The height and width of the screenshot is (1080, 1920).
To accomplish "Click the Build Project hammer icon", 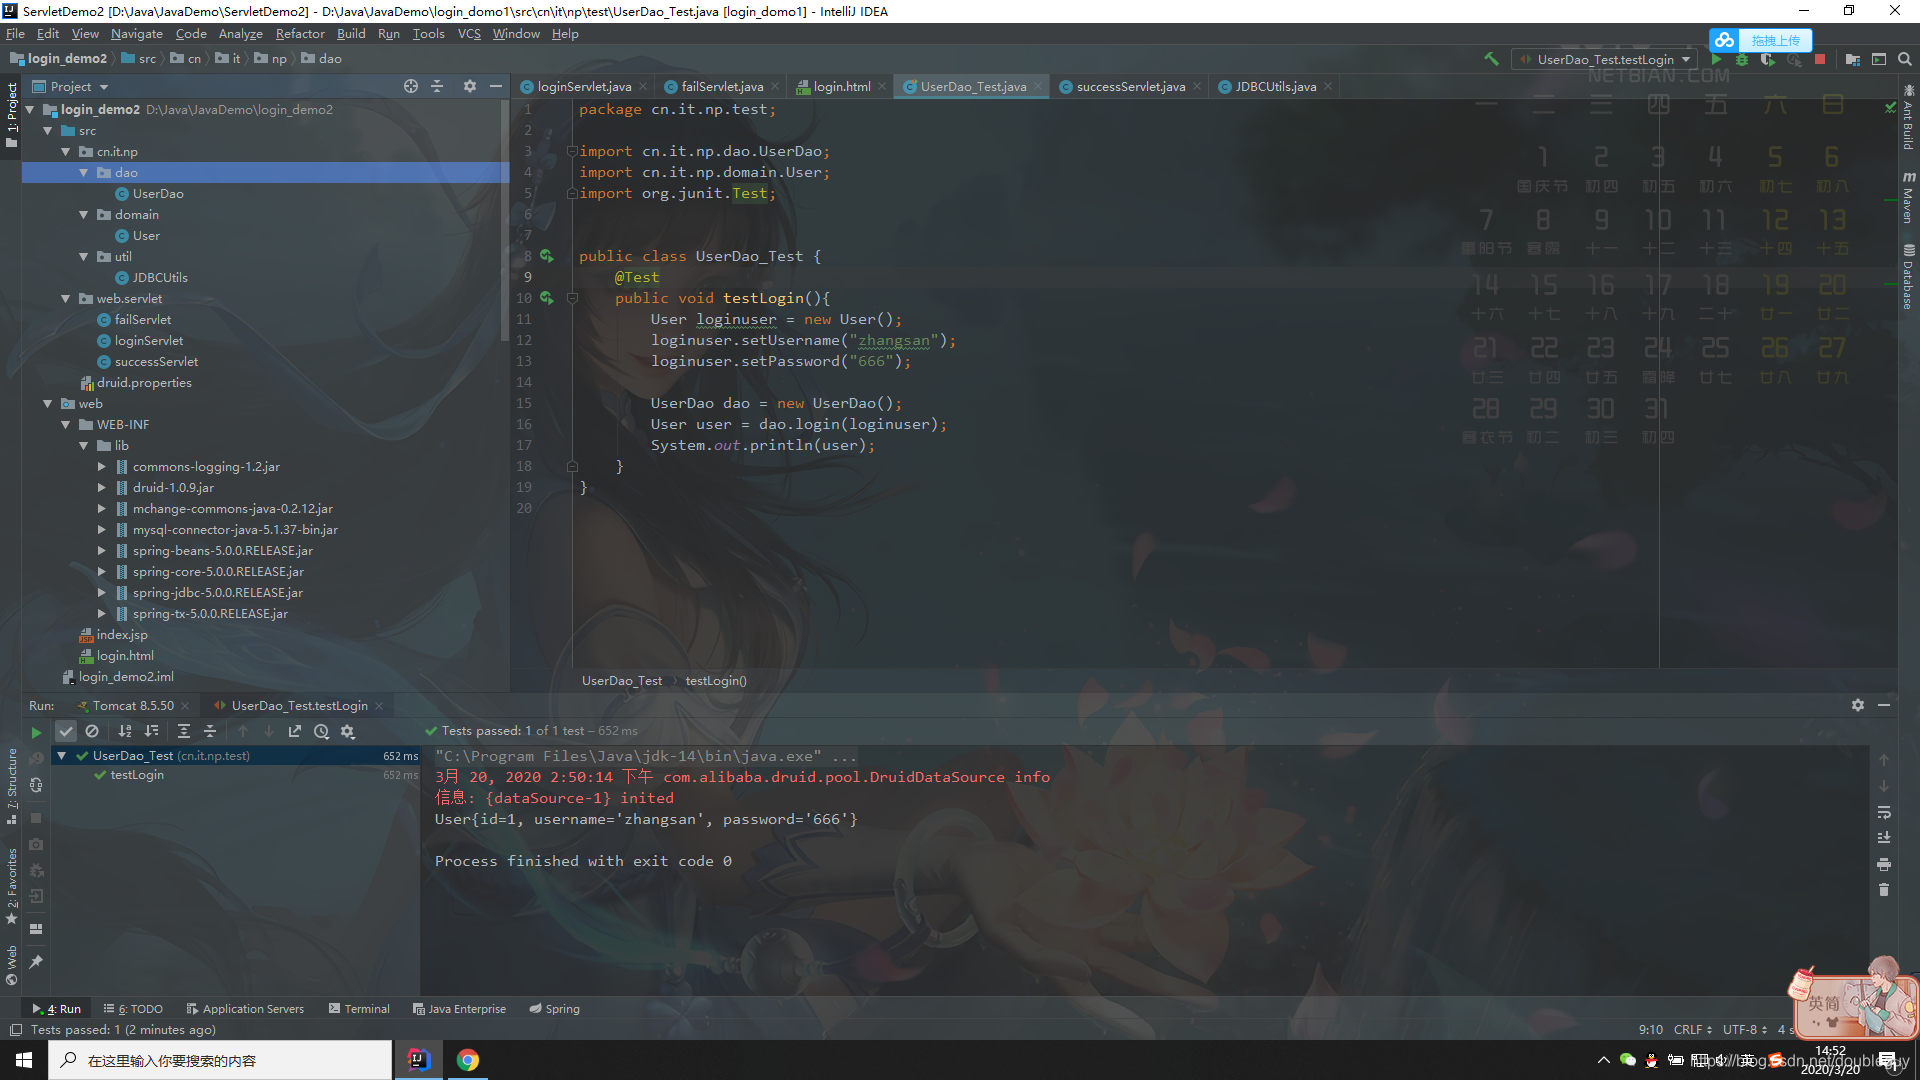I will point(1491,59).
